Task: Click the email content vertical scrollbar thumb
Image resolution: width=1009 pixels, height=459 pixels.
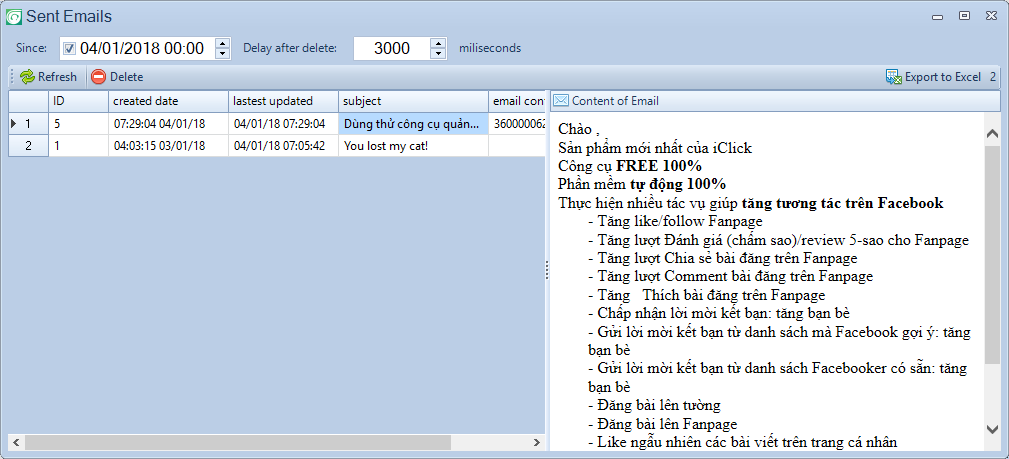Action: point(992,254)
